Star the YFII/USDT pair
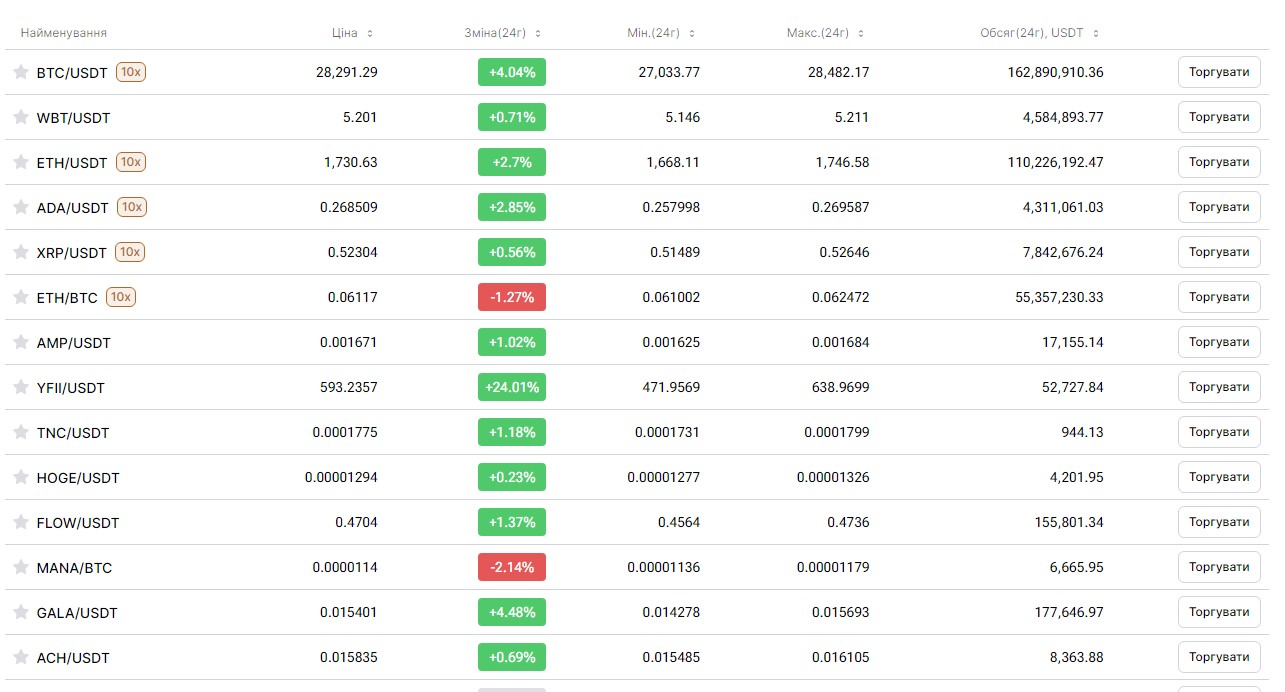This screenshot has width=1285, height=692. click(x=21, y=387)
